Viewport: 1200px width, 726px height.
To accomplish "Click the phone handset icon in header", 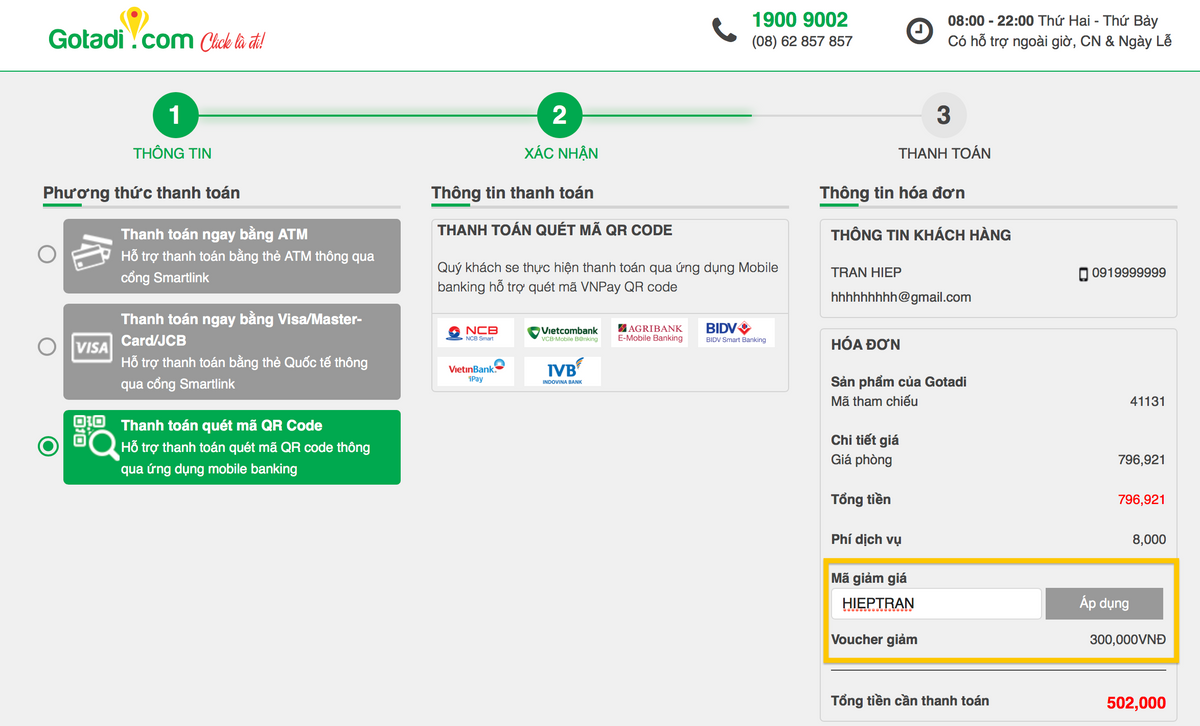I will [724, 30].
